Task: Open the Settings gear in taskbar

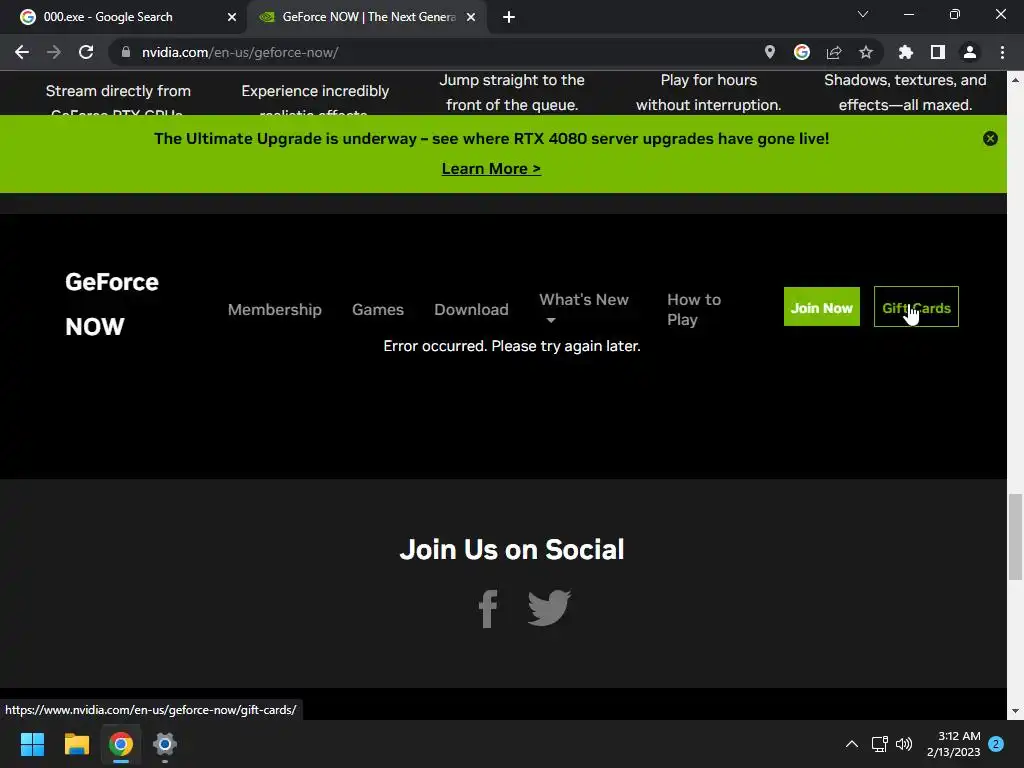Action: (x=165, y=744)
